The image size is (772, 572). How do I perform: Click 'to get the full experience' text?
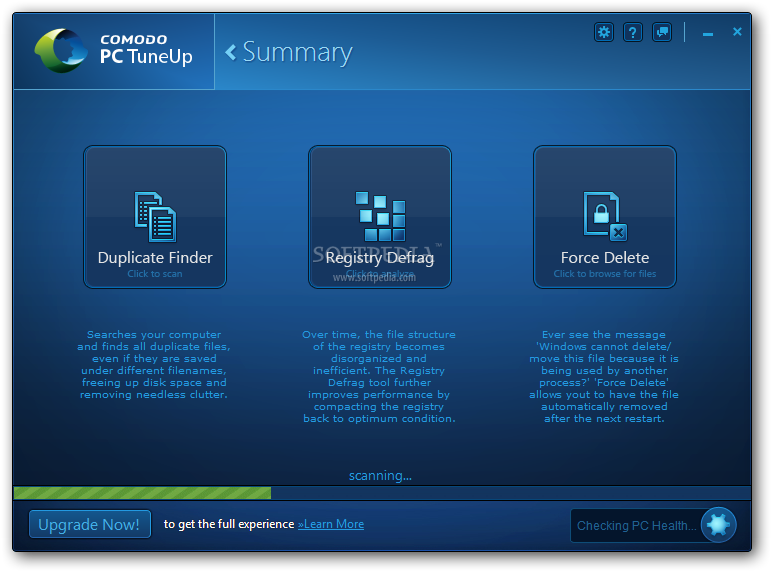pos(229,524)
